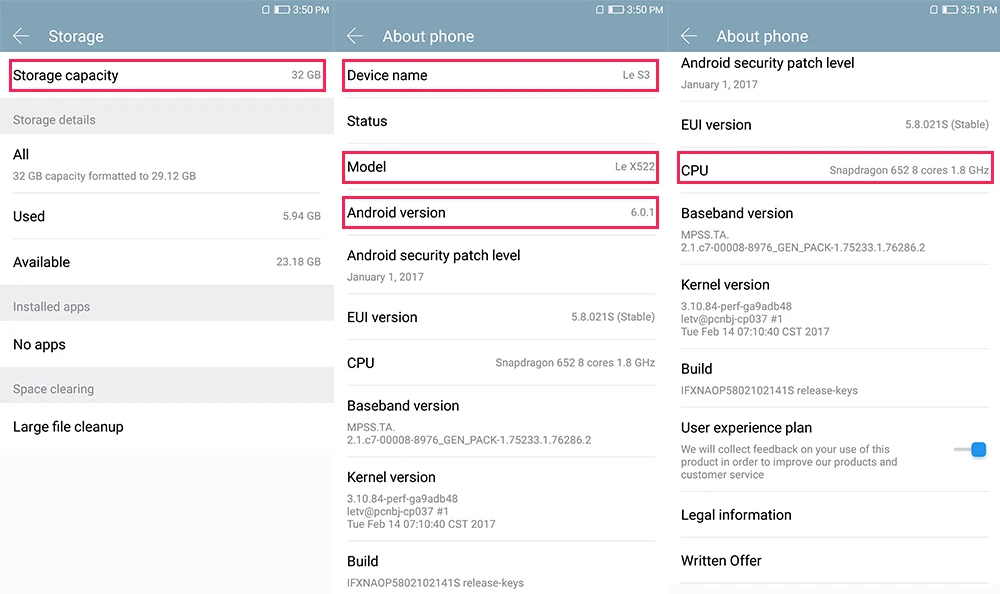
Task: Tap SIM icon in middle screen status bar
Action: pyautogui.click(x=599, y=10)
